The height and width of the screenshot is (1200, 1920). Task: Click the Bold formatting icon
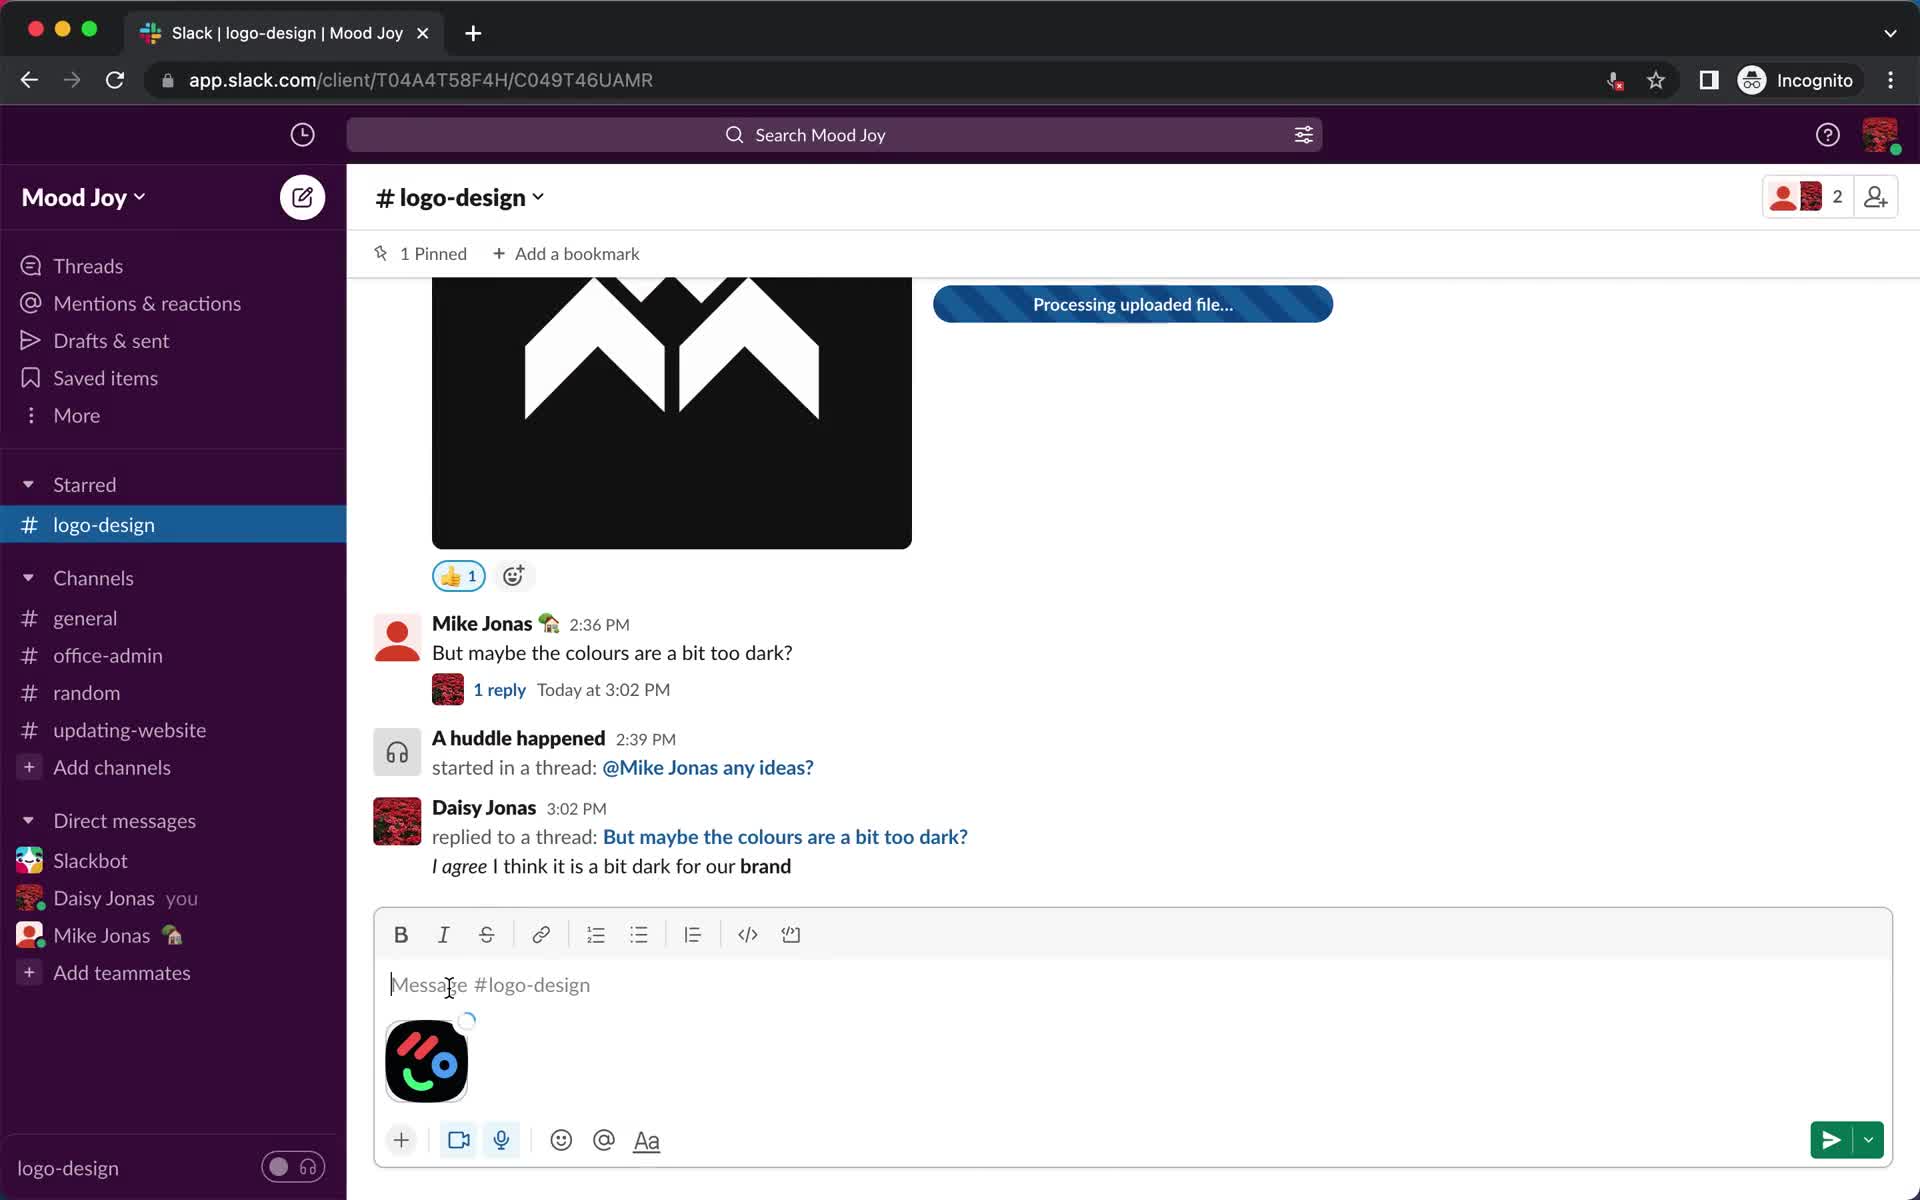[x=401, y=935]
